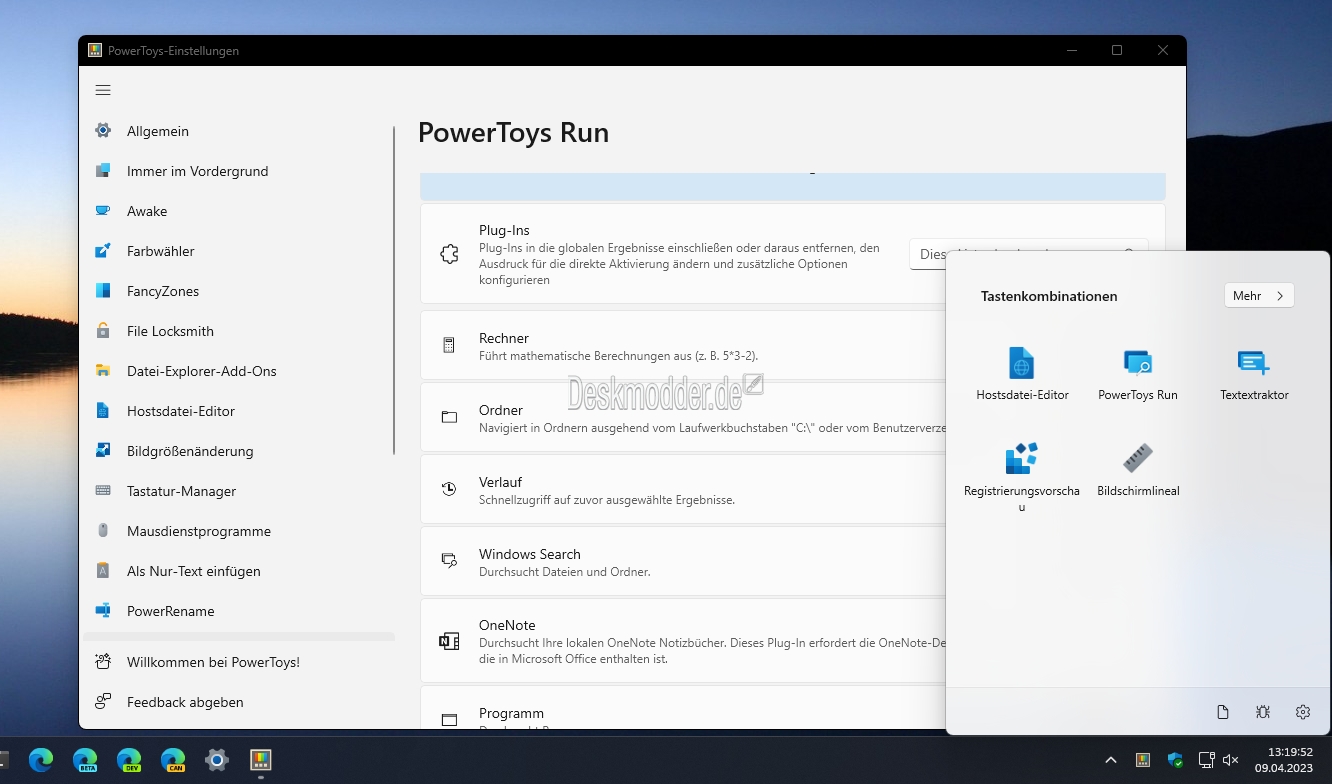Open documentation page icon in flyout footer
Image resolution: width=1332 pixels, height=784 pixels.
point(1222,712)
